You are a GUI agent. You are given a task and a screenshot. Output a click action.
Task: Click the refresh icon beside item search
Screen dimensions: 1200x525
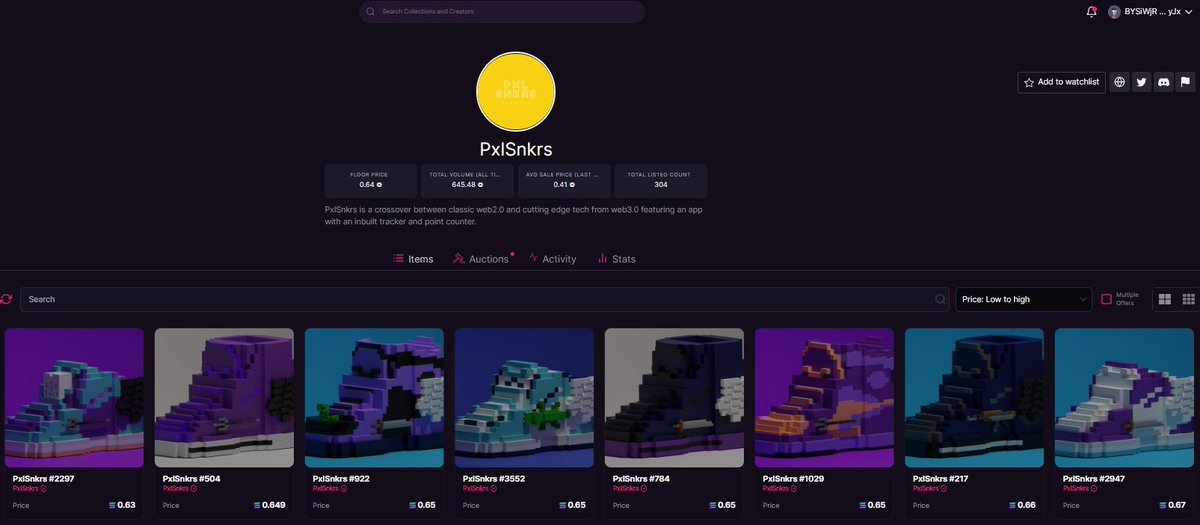(x=7, y=299)
